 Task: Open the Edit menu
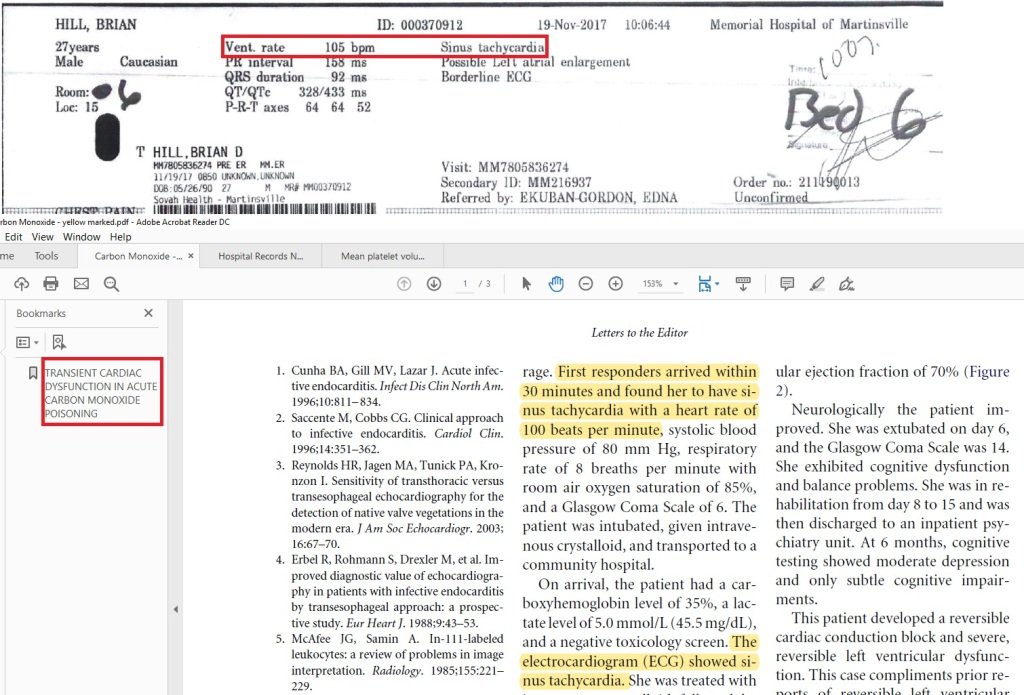[13, 236]
